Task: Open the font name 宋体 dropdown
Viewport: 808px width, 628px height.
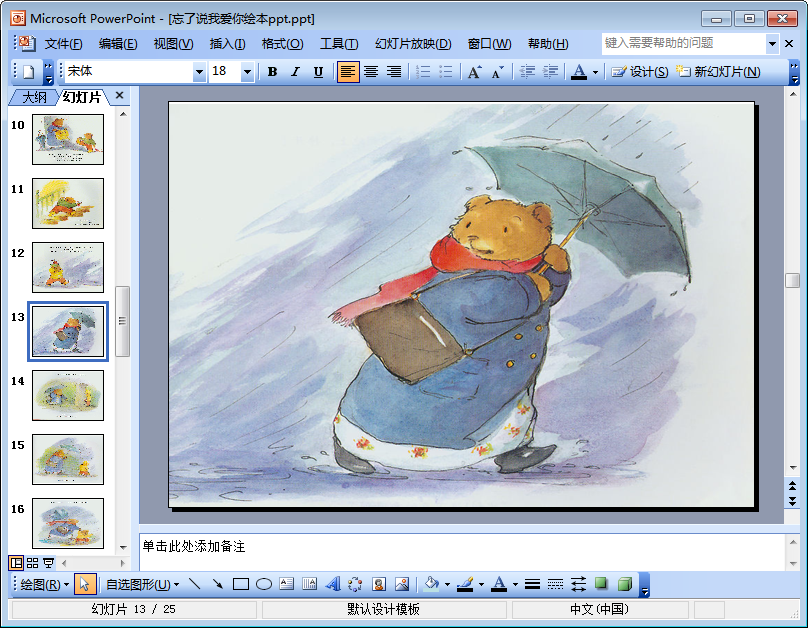Action: 199,72
